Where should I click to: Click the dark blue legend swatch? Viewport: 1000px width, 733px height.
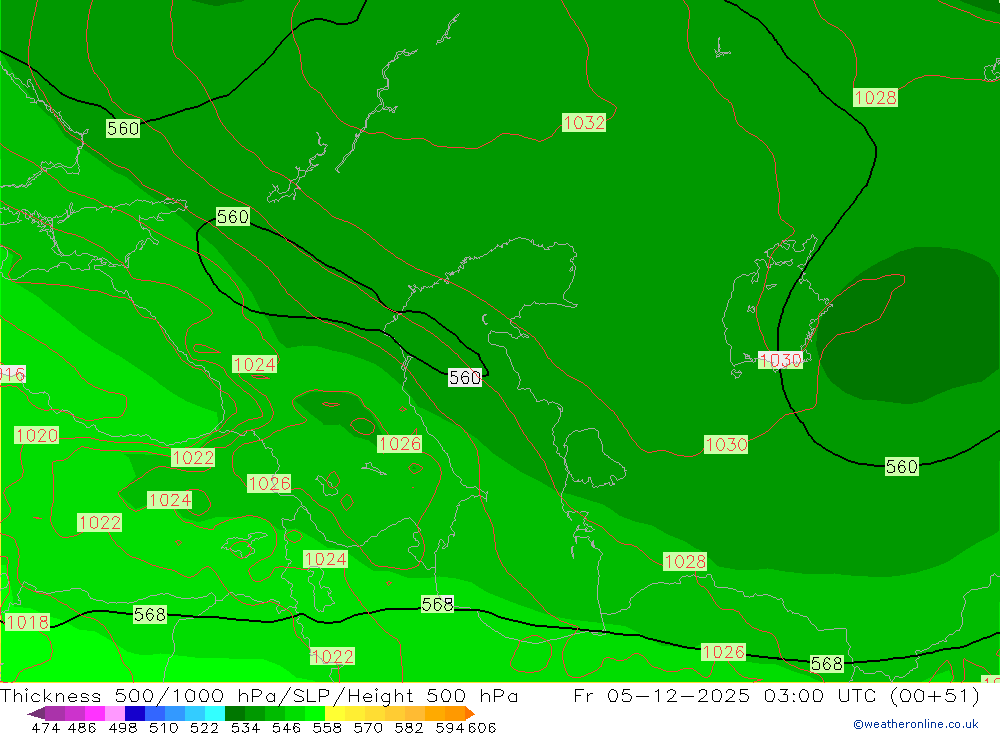point(135,713)
